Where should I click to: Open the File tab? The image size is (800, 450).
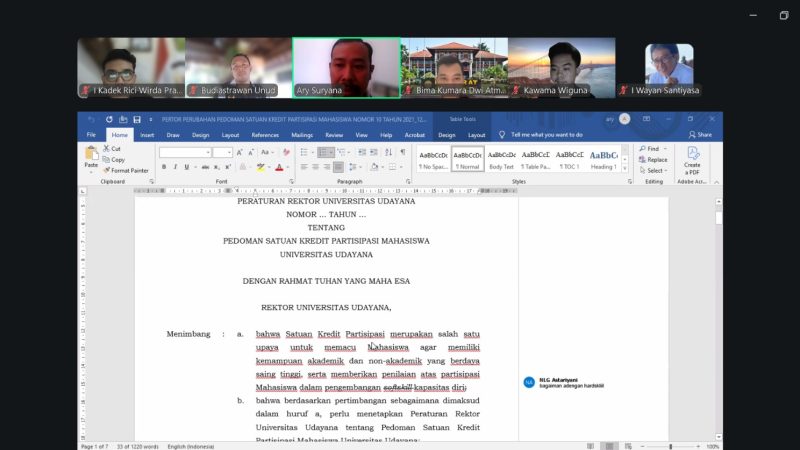pyautogui.click(x=91, y=135)
